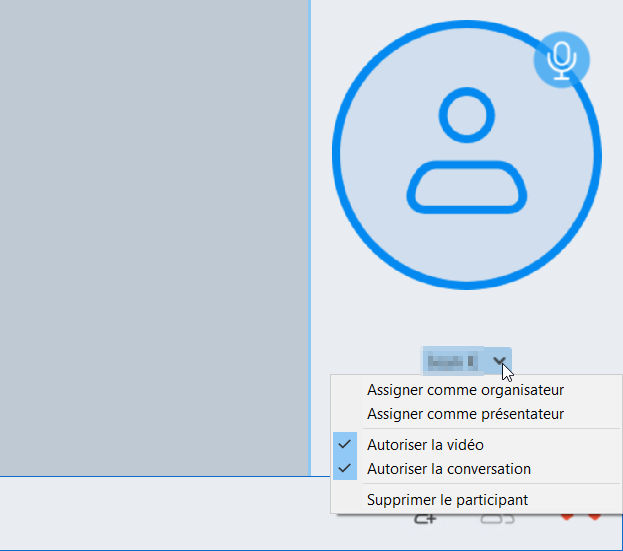This screenshot has width=623, height=551.
Task: Click the checkmark beside Autoriser la vidéo
Action: point(344,444)
